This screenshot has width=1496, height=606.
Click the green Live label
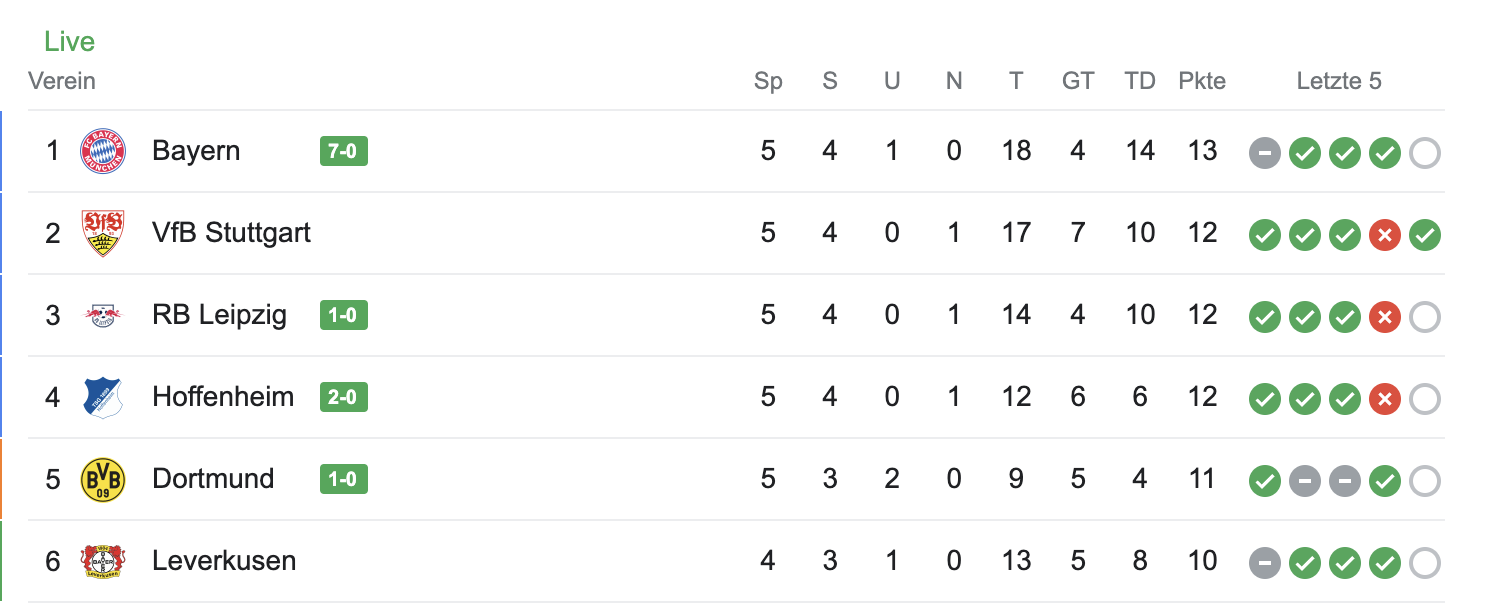click(69, 41)
